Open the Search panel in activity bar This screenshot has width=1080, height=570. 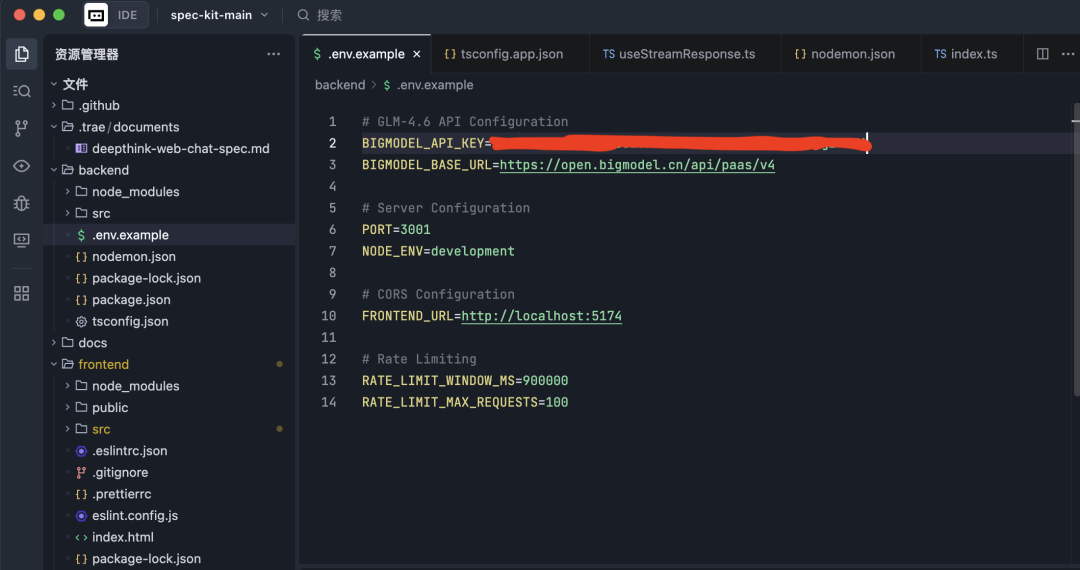[22, 91]
